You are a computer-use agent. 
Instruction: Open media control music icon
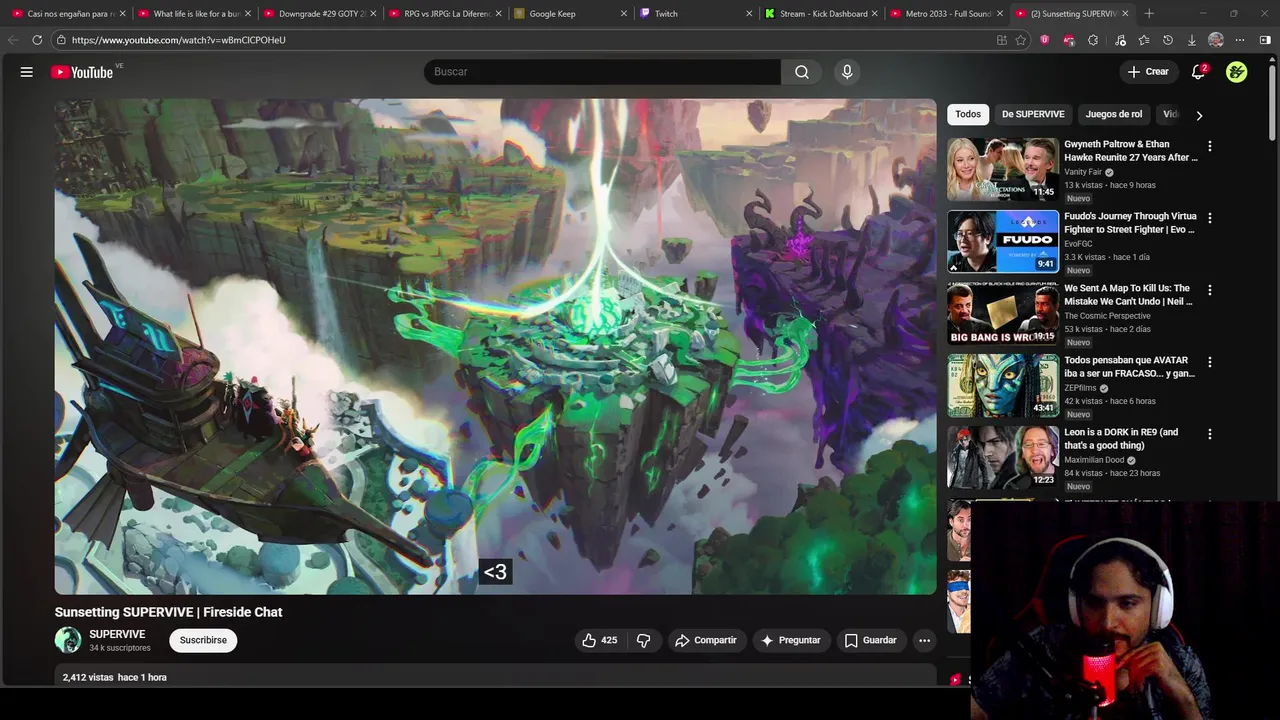(x=1119, y=40)
